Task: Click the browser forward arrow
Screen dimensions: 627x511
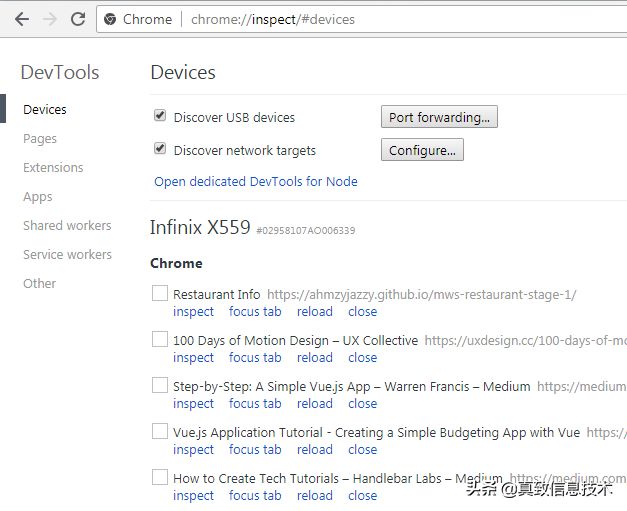Action: click(50, 19)
